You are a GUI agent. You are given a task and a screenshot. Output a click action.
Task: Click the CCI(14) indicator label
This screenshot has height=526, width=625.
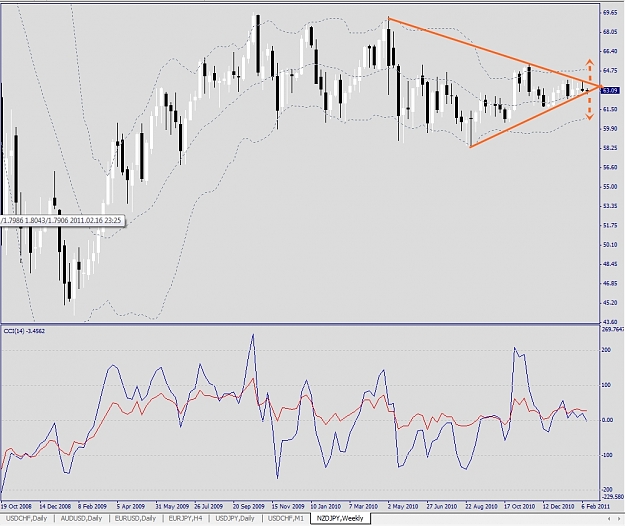tap(24, 331)
